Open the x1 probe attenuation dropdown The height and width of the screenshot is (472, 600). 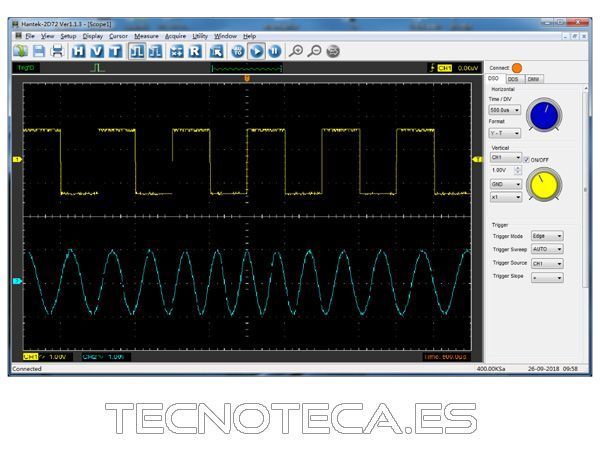[506, 197]
